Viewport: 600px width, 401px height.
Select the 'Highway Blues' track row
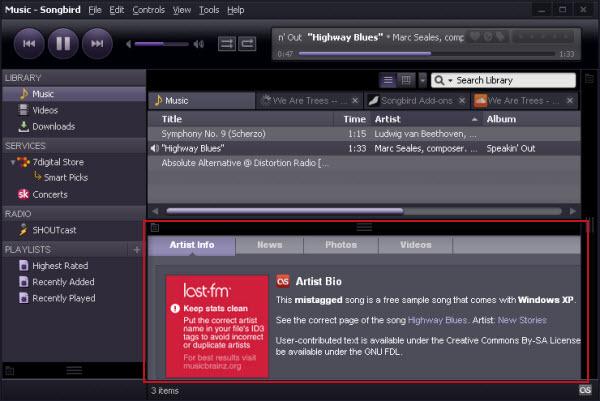[x=364, y=148]
